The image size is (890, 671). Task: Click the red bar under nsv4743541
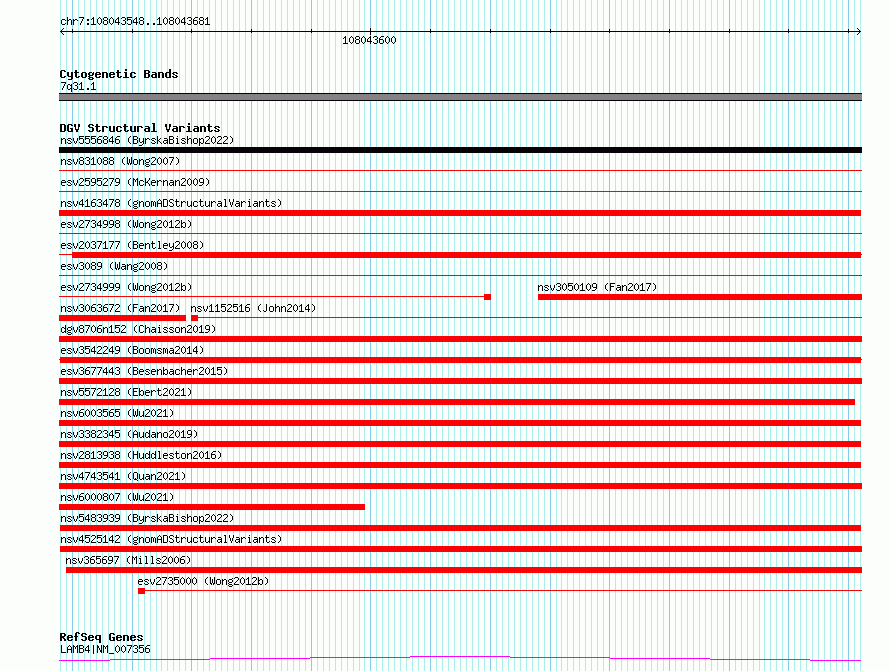pyautogui.click(x=460, y=486)
